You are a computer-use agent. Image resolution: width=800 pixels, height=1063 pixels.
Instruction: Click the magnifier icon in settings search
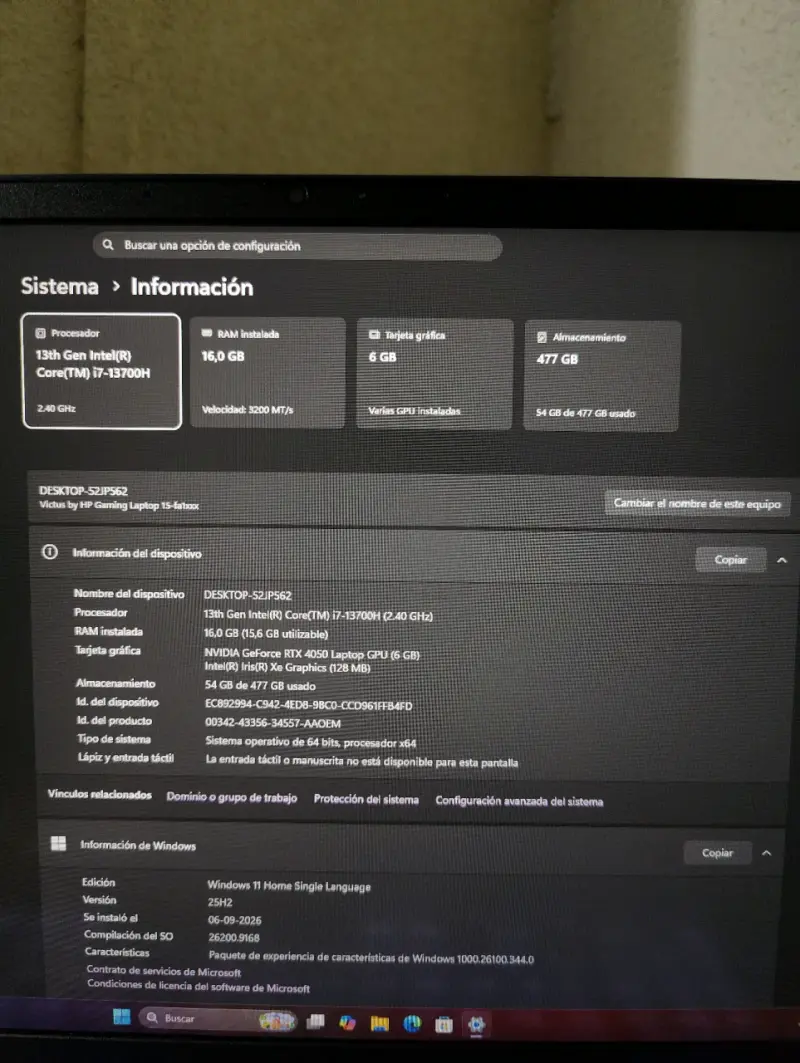tap(108, 244)
